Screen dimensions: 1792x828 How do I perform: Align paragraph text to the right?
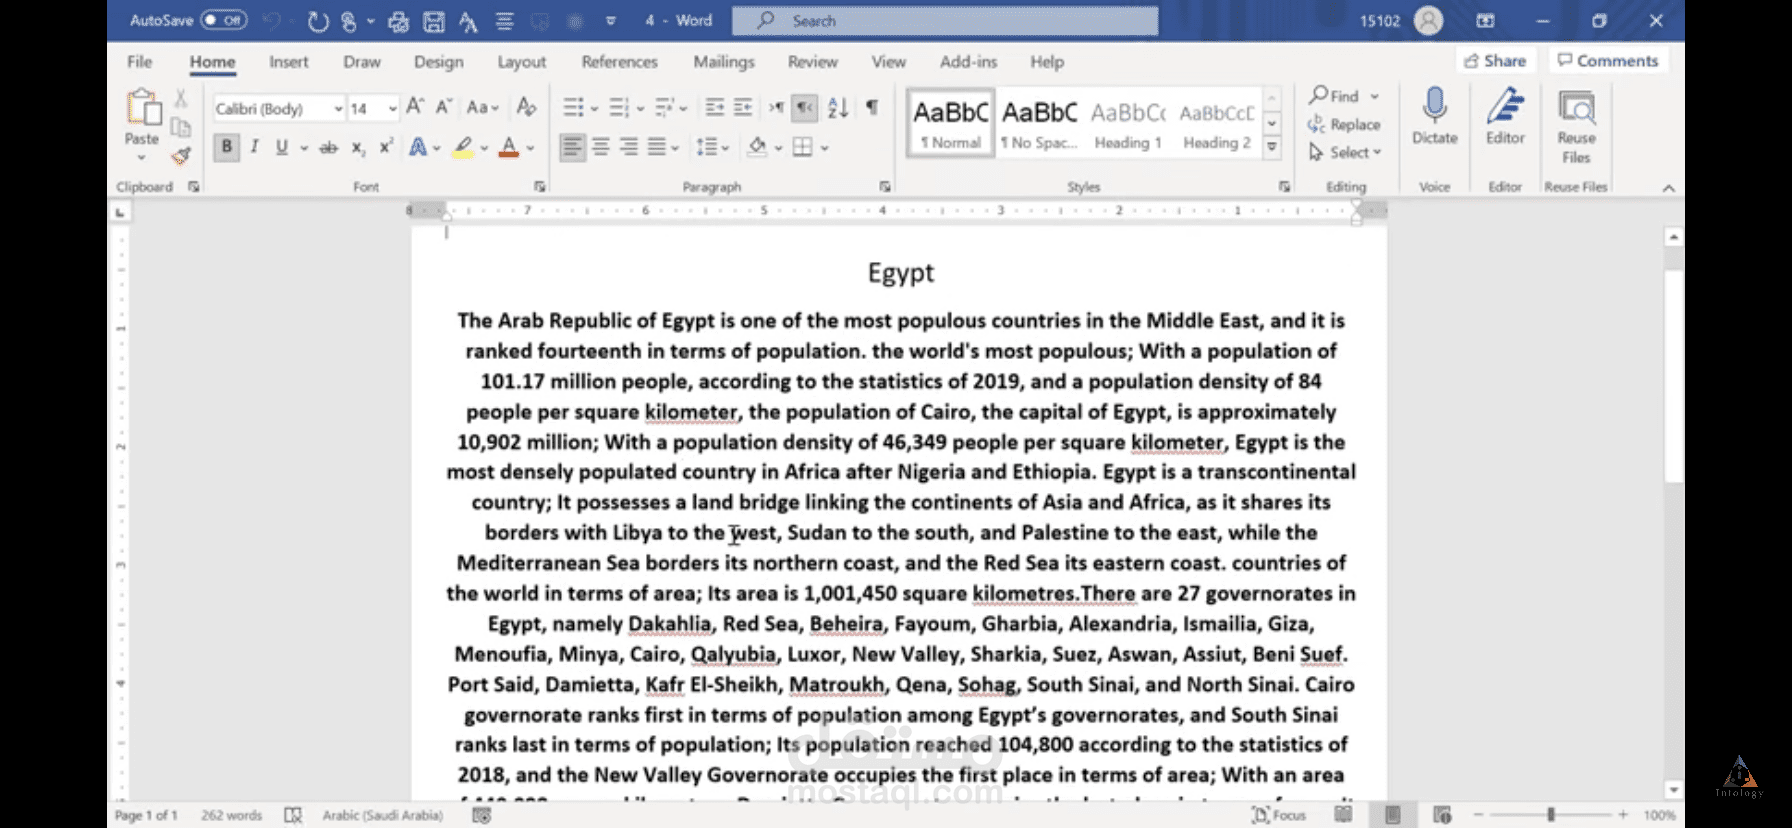pyautogui.click(x=629, y=147)
